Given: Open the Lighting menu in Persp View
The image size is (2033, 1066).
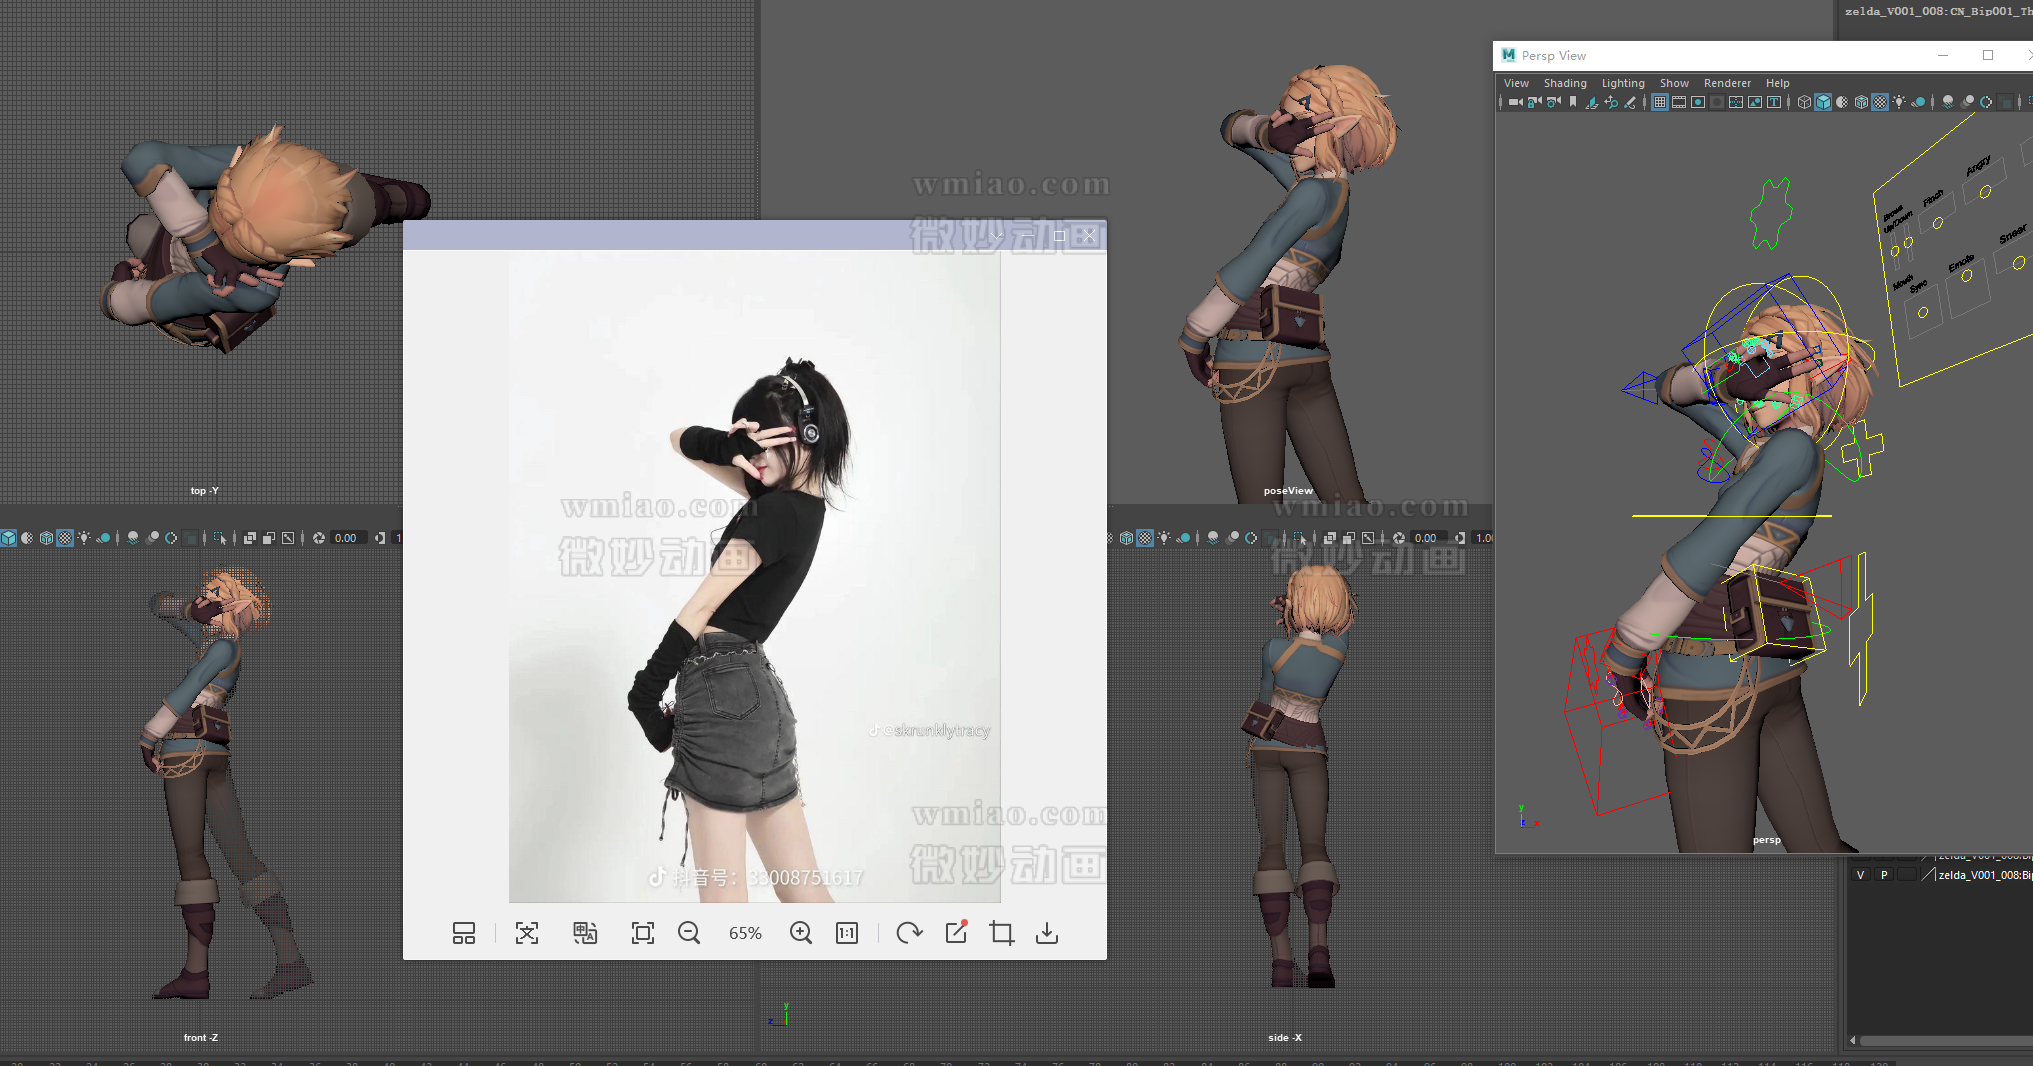Looking at the screenshot, I should [x=1622, y=83].
